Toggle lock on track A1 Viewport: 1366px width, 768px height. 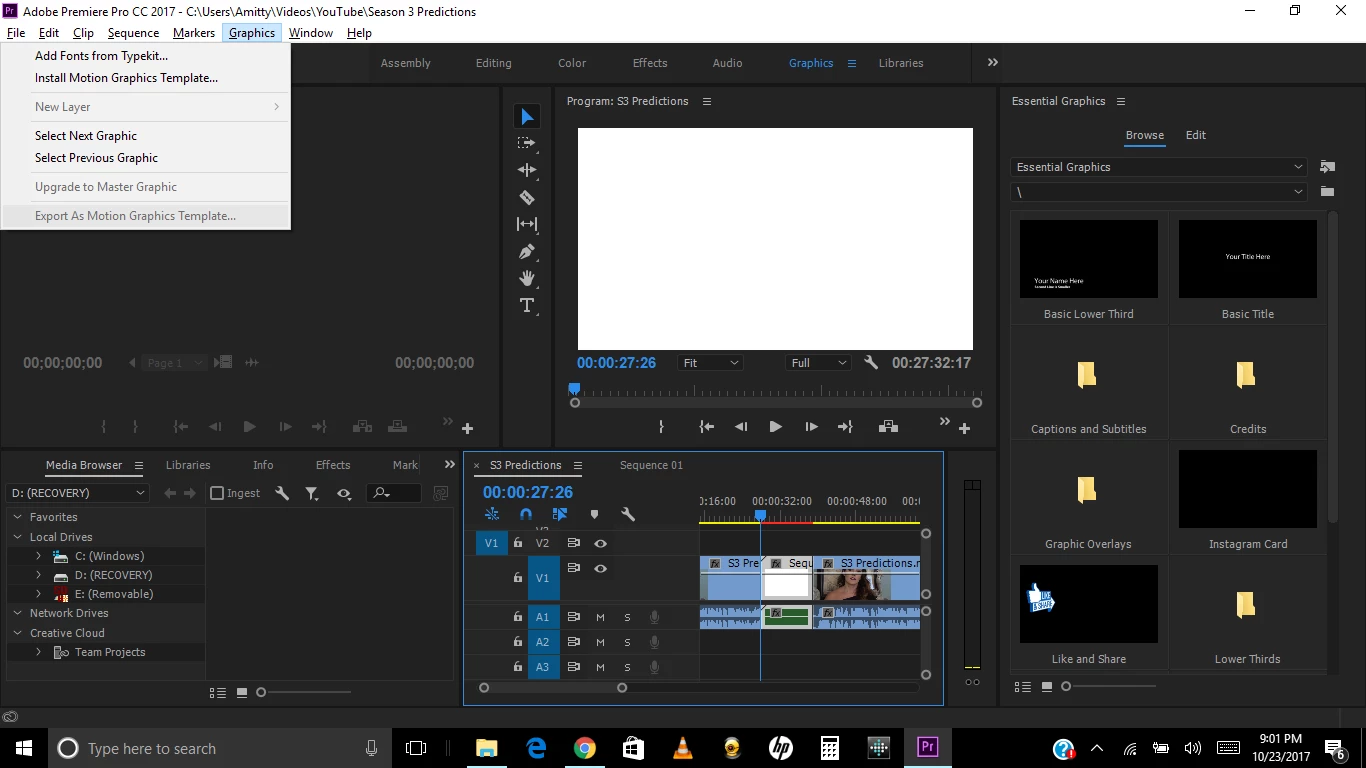(x=517, y=617)
